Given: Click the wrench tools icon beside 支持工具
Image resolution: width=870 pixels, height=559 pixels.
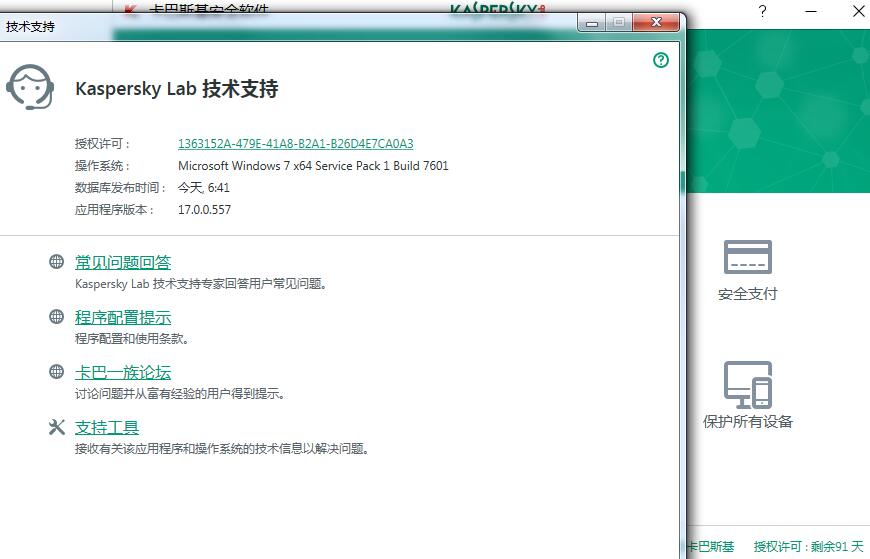Looking at the screenshot, I should pos(56,426).
